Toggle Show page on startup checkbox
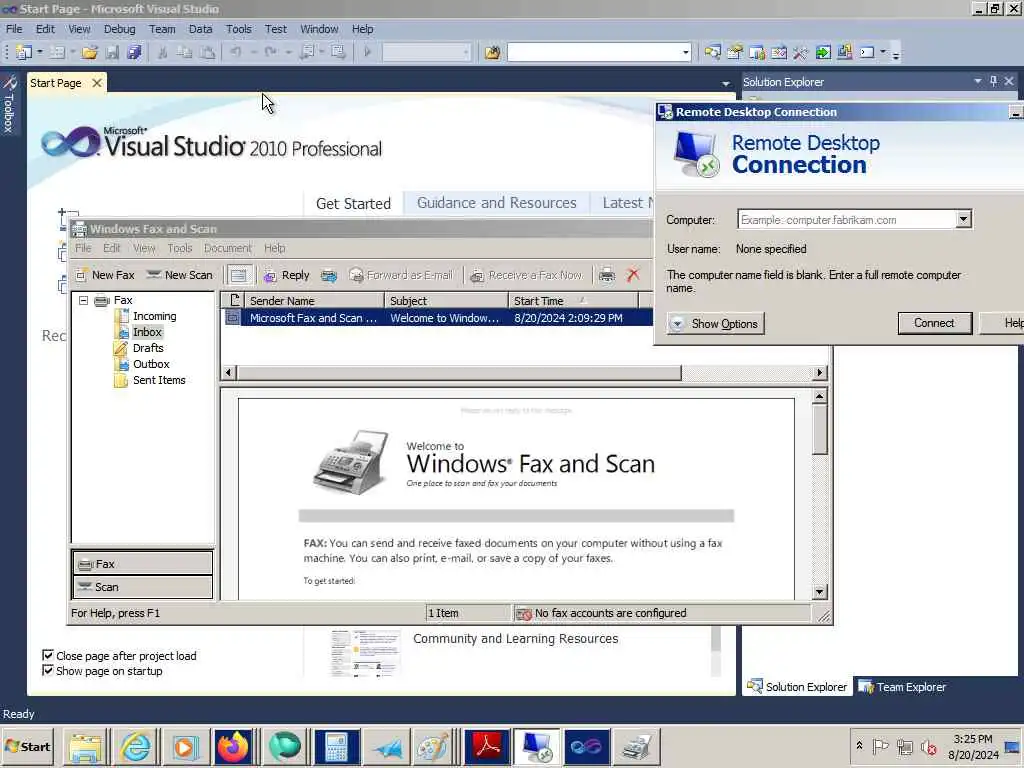The height and width of the screenshot is (768, 1024). click(48, 670)
